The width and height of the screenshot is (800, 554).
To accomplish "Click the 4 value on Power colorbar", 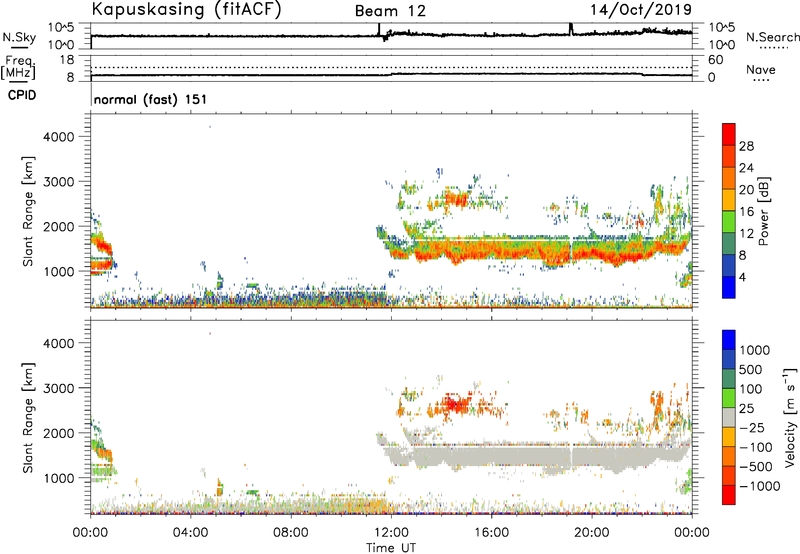I will click(x=743, y=277).
